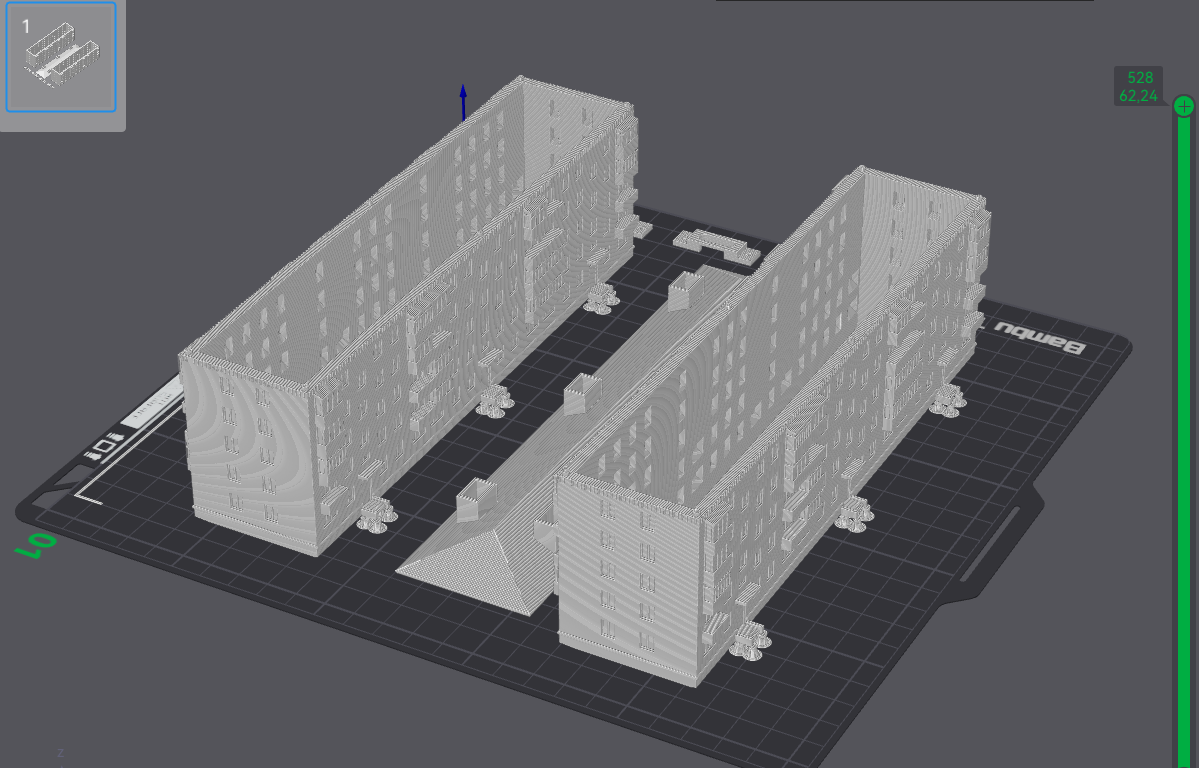Viewport: 1199px width, 768px height.
Task: Select the right apartment building model
Action: coord(772,428)
